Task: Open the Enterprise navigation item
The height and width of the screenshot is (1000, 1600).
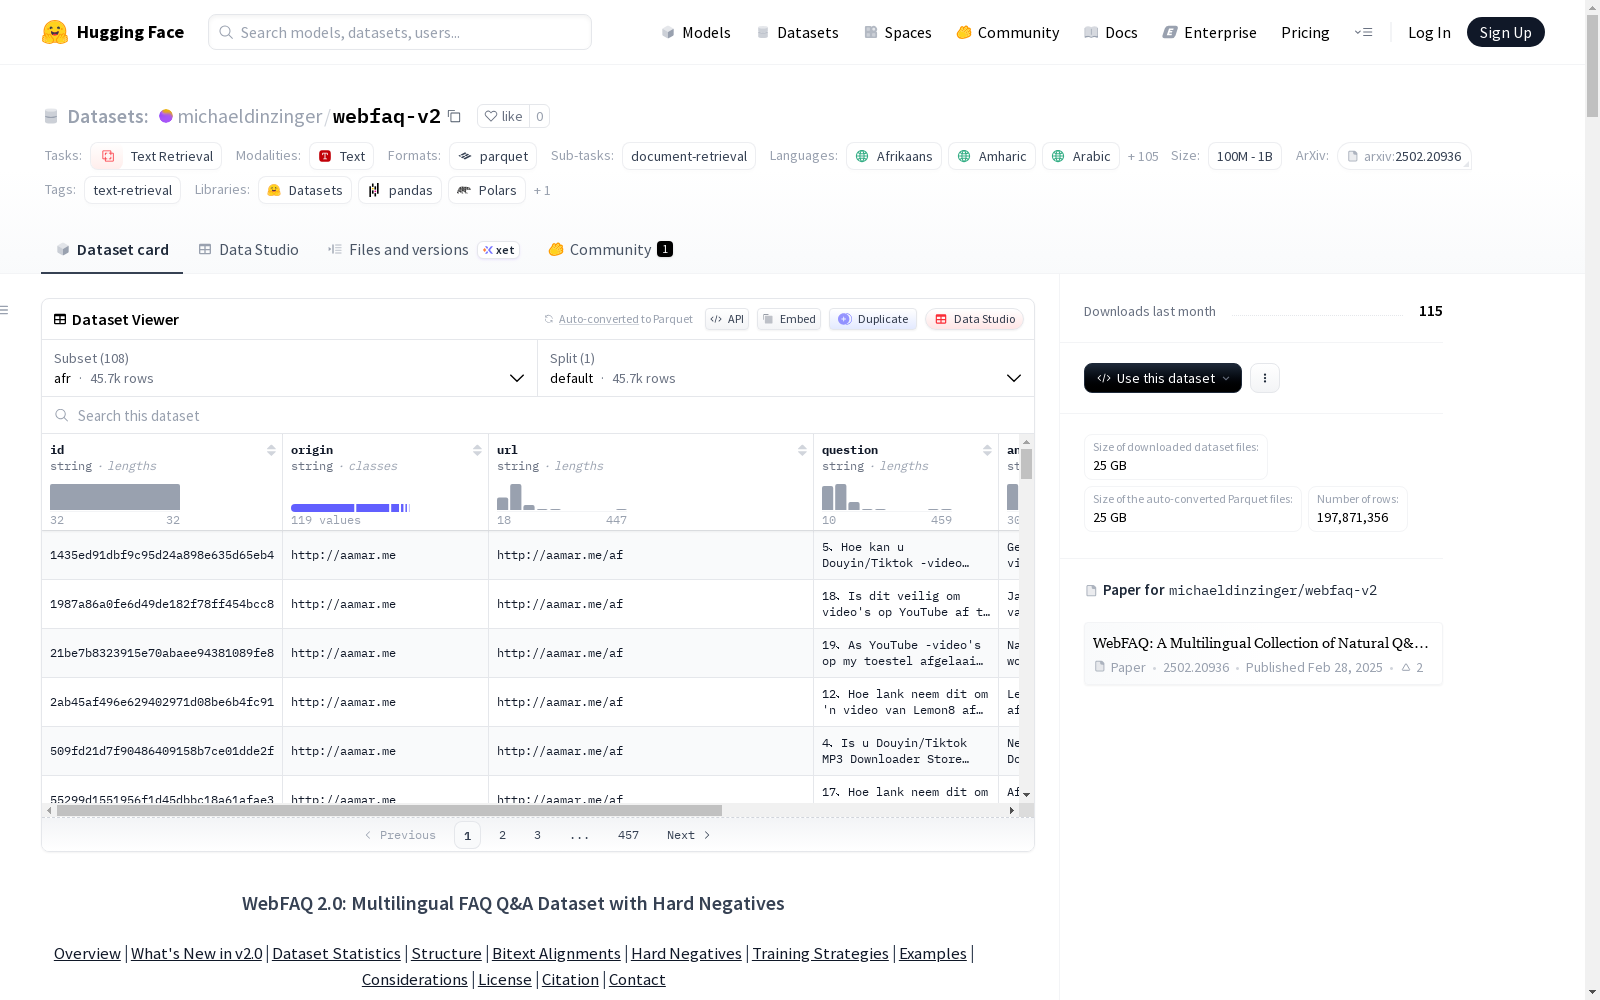Action: coord(1210,32)
